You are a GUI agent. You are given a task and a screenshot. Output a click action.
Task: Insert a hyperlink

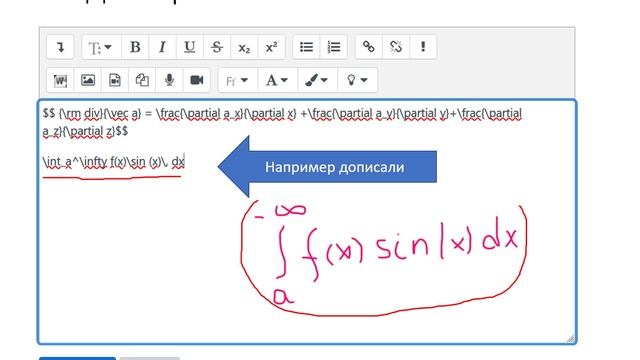click(369, 47)
